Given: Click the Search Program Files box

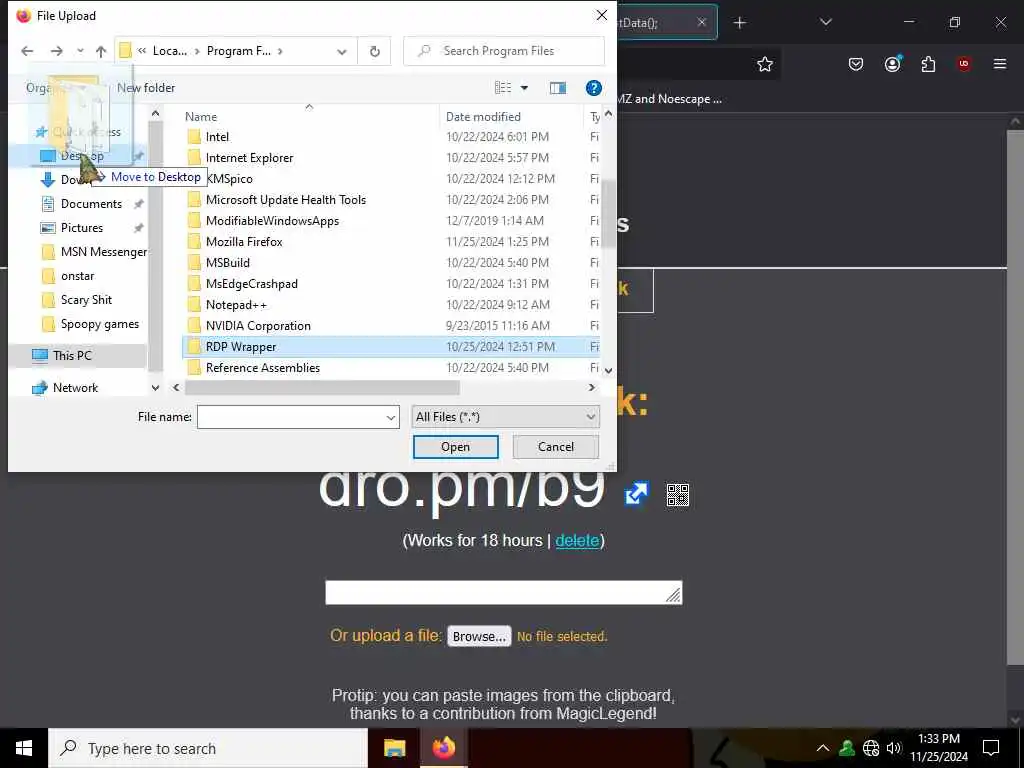Looking at the screenshot, I should click(x=504, y=51).
